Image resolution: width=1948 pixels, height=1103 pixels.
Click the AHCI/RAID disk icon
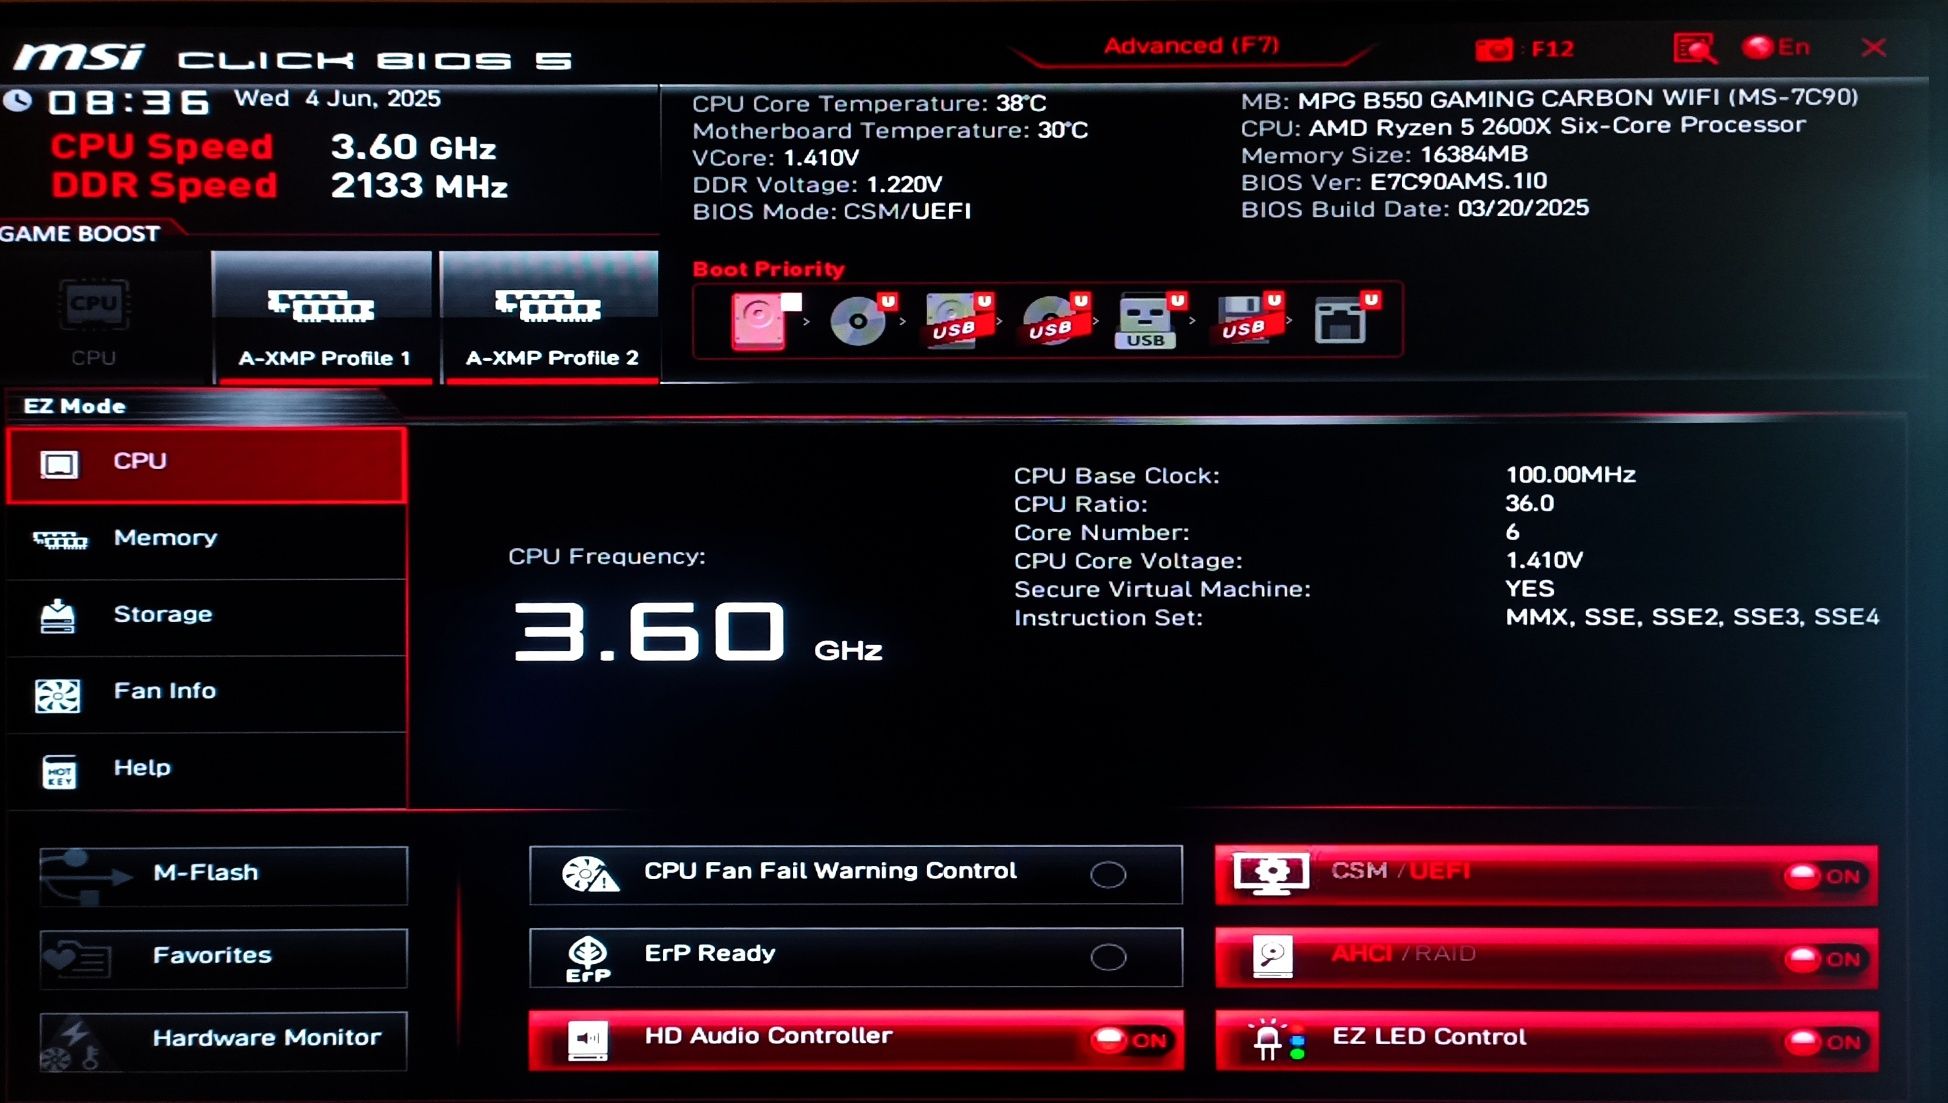tap(1272, 957)
